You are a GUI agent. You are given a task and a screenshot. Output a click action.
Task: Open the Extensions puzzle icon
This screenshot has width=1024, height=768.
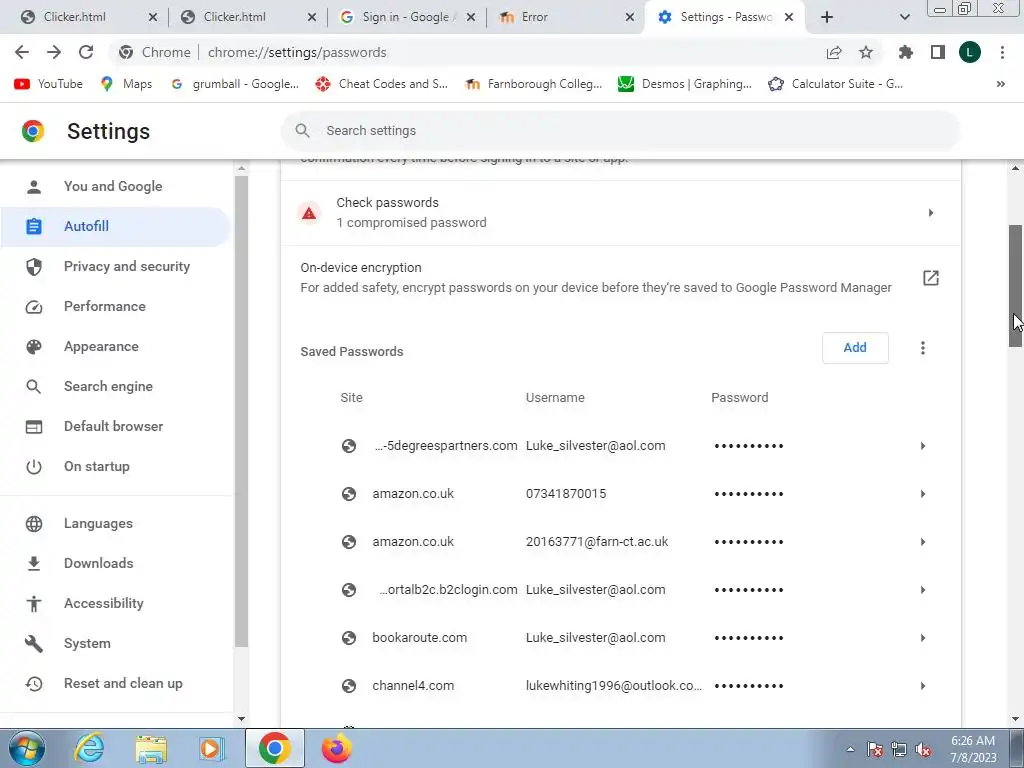906,52
